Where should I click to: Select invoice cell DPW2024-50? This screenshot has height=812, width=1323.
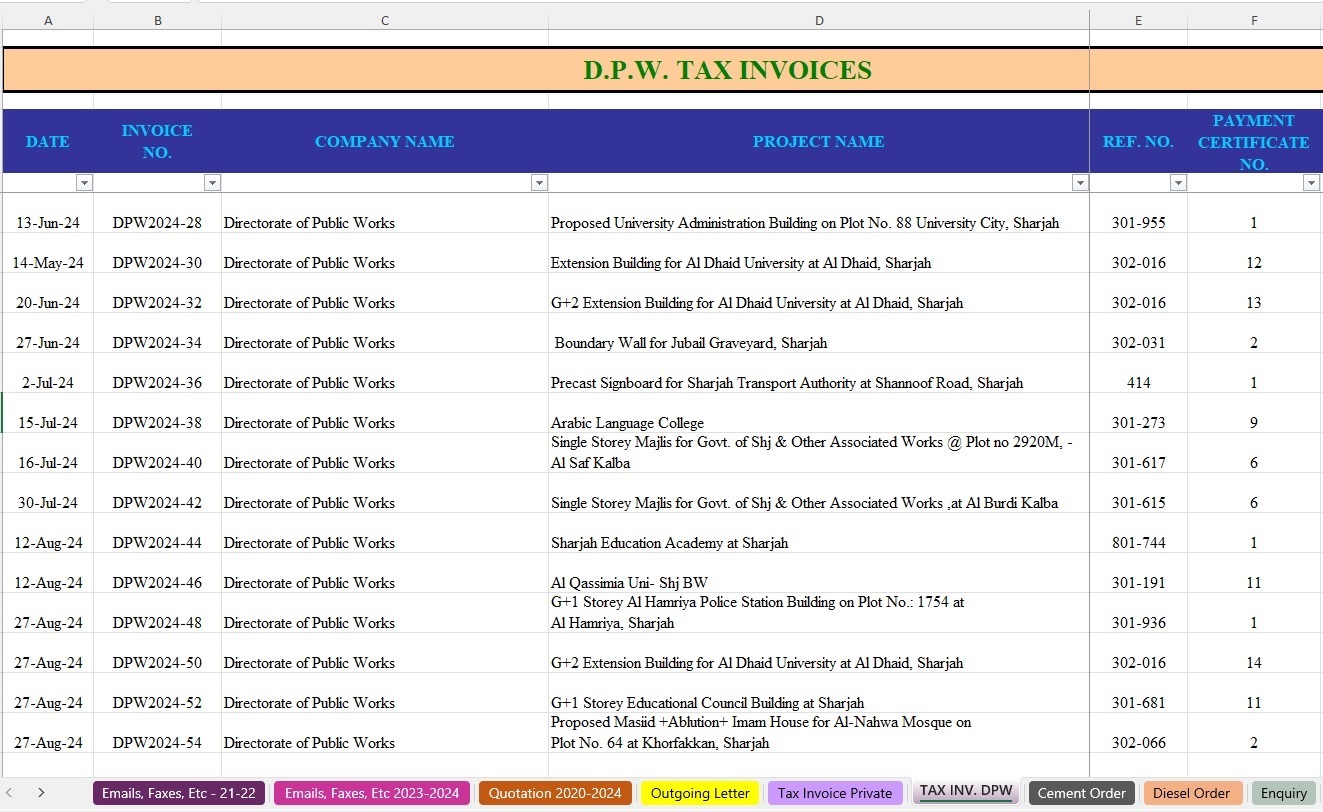157,654
